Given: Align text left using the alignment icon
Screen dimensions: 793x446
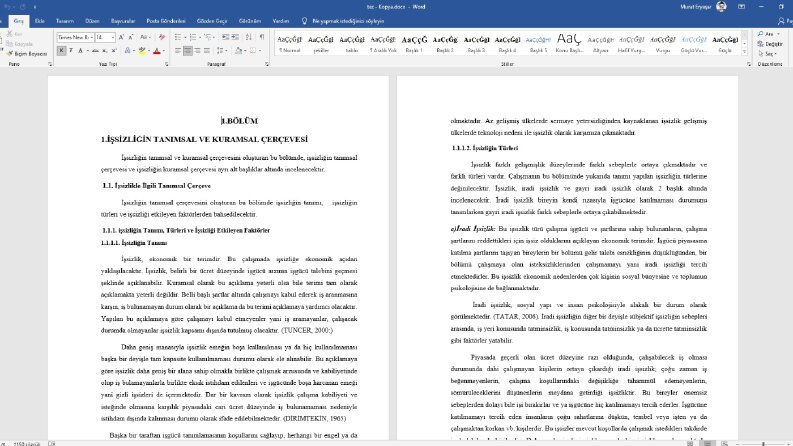Looking at the screenshot, I should (x=178, y=51).
